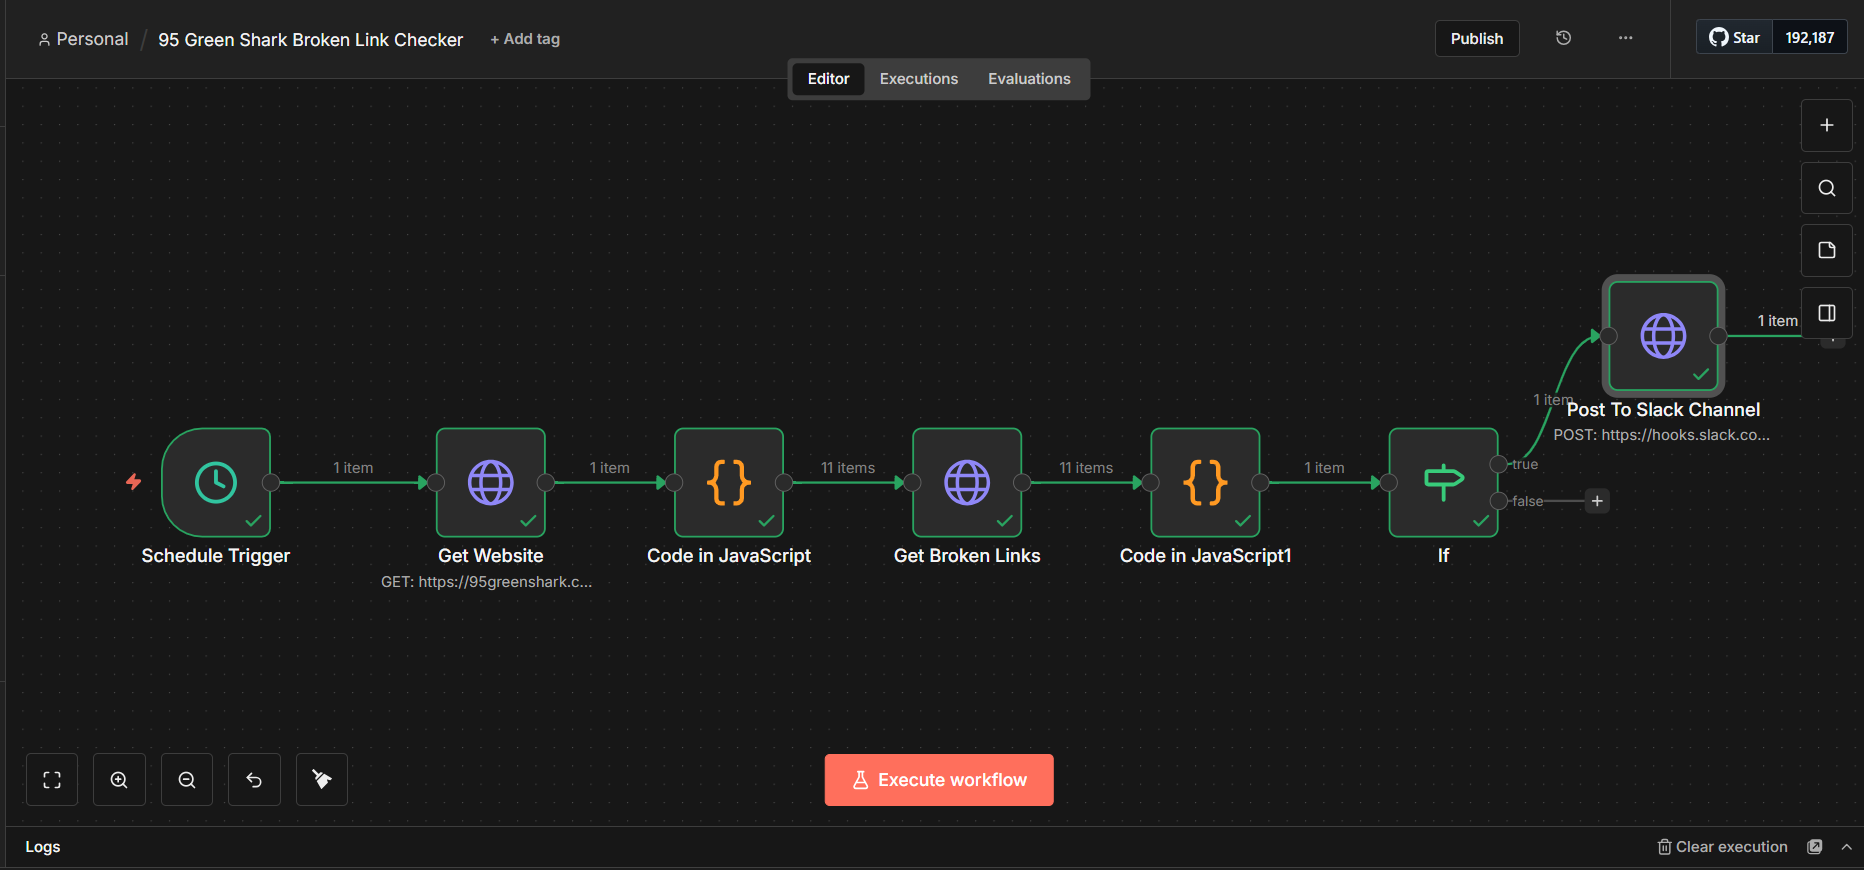Click the add node plus button
This screenshot has height=870, width=1864.
(x=1826, y=125)
